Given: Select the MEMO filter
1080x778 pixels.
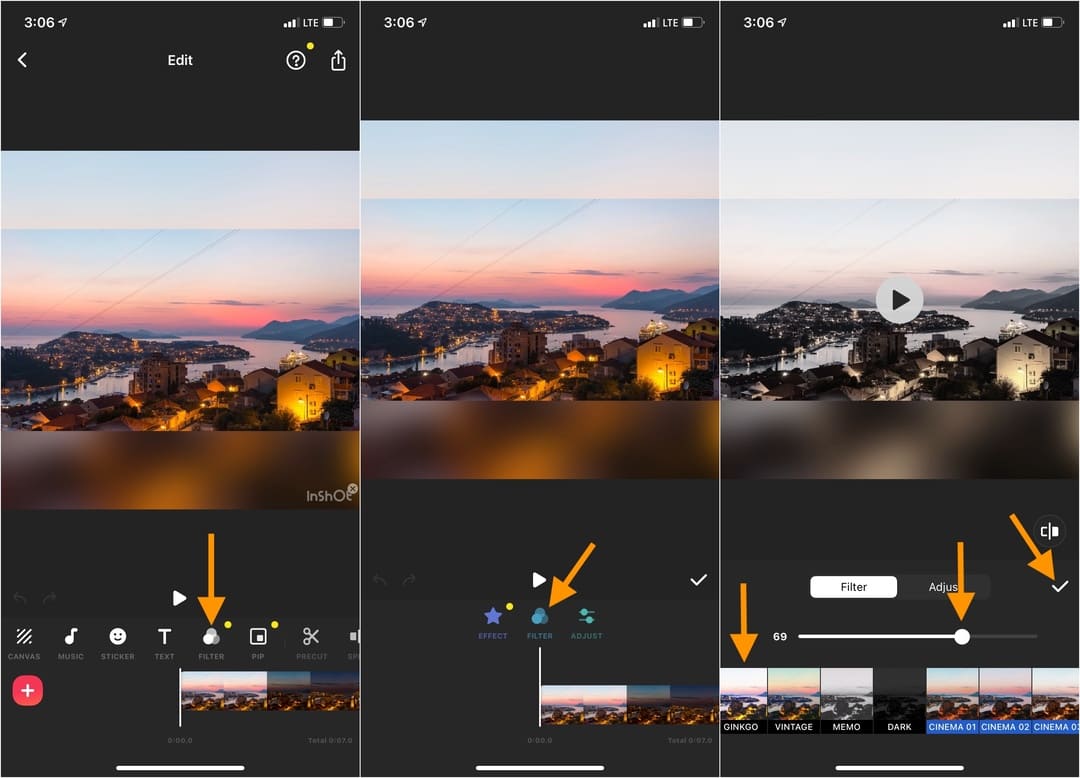Looking at the screenshot, I should pyautogui.click(x=847, y=701).
